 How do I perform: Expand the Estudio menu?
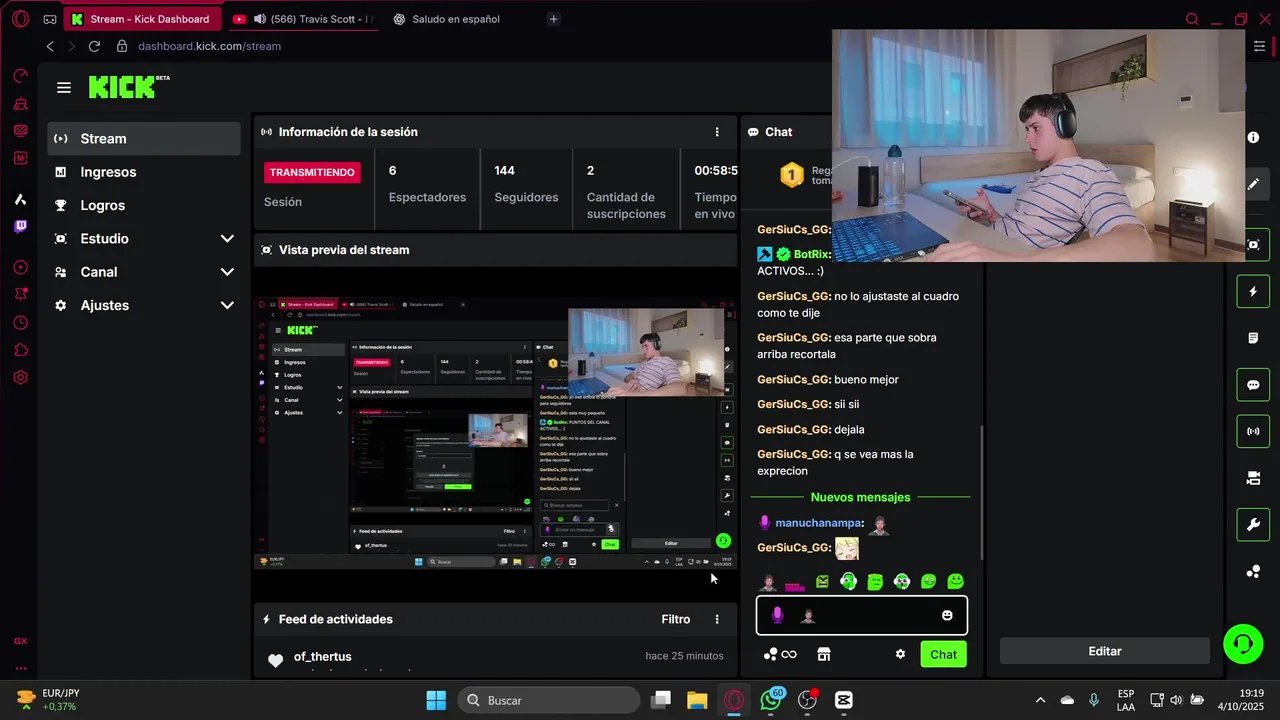click(x=144, y=239)
